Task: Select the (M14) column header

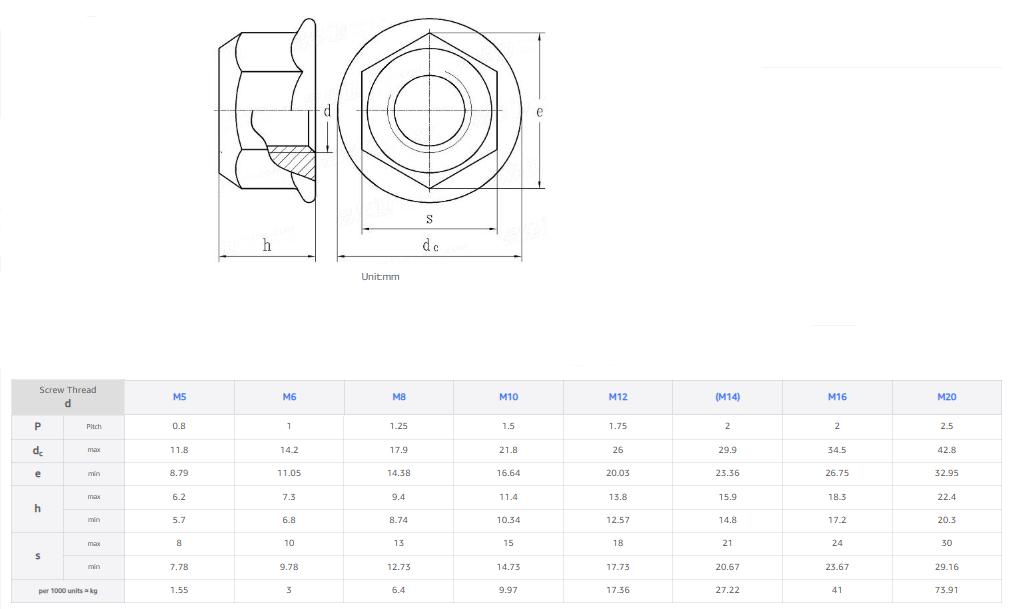Action: pyautogui.click(x=727, y=397)
